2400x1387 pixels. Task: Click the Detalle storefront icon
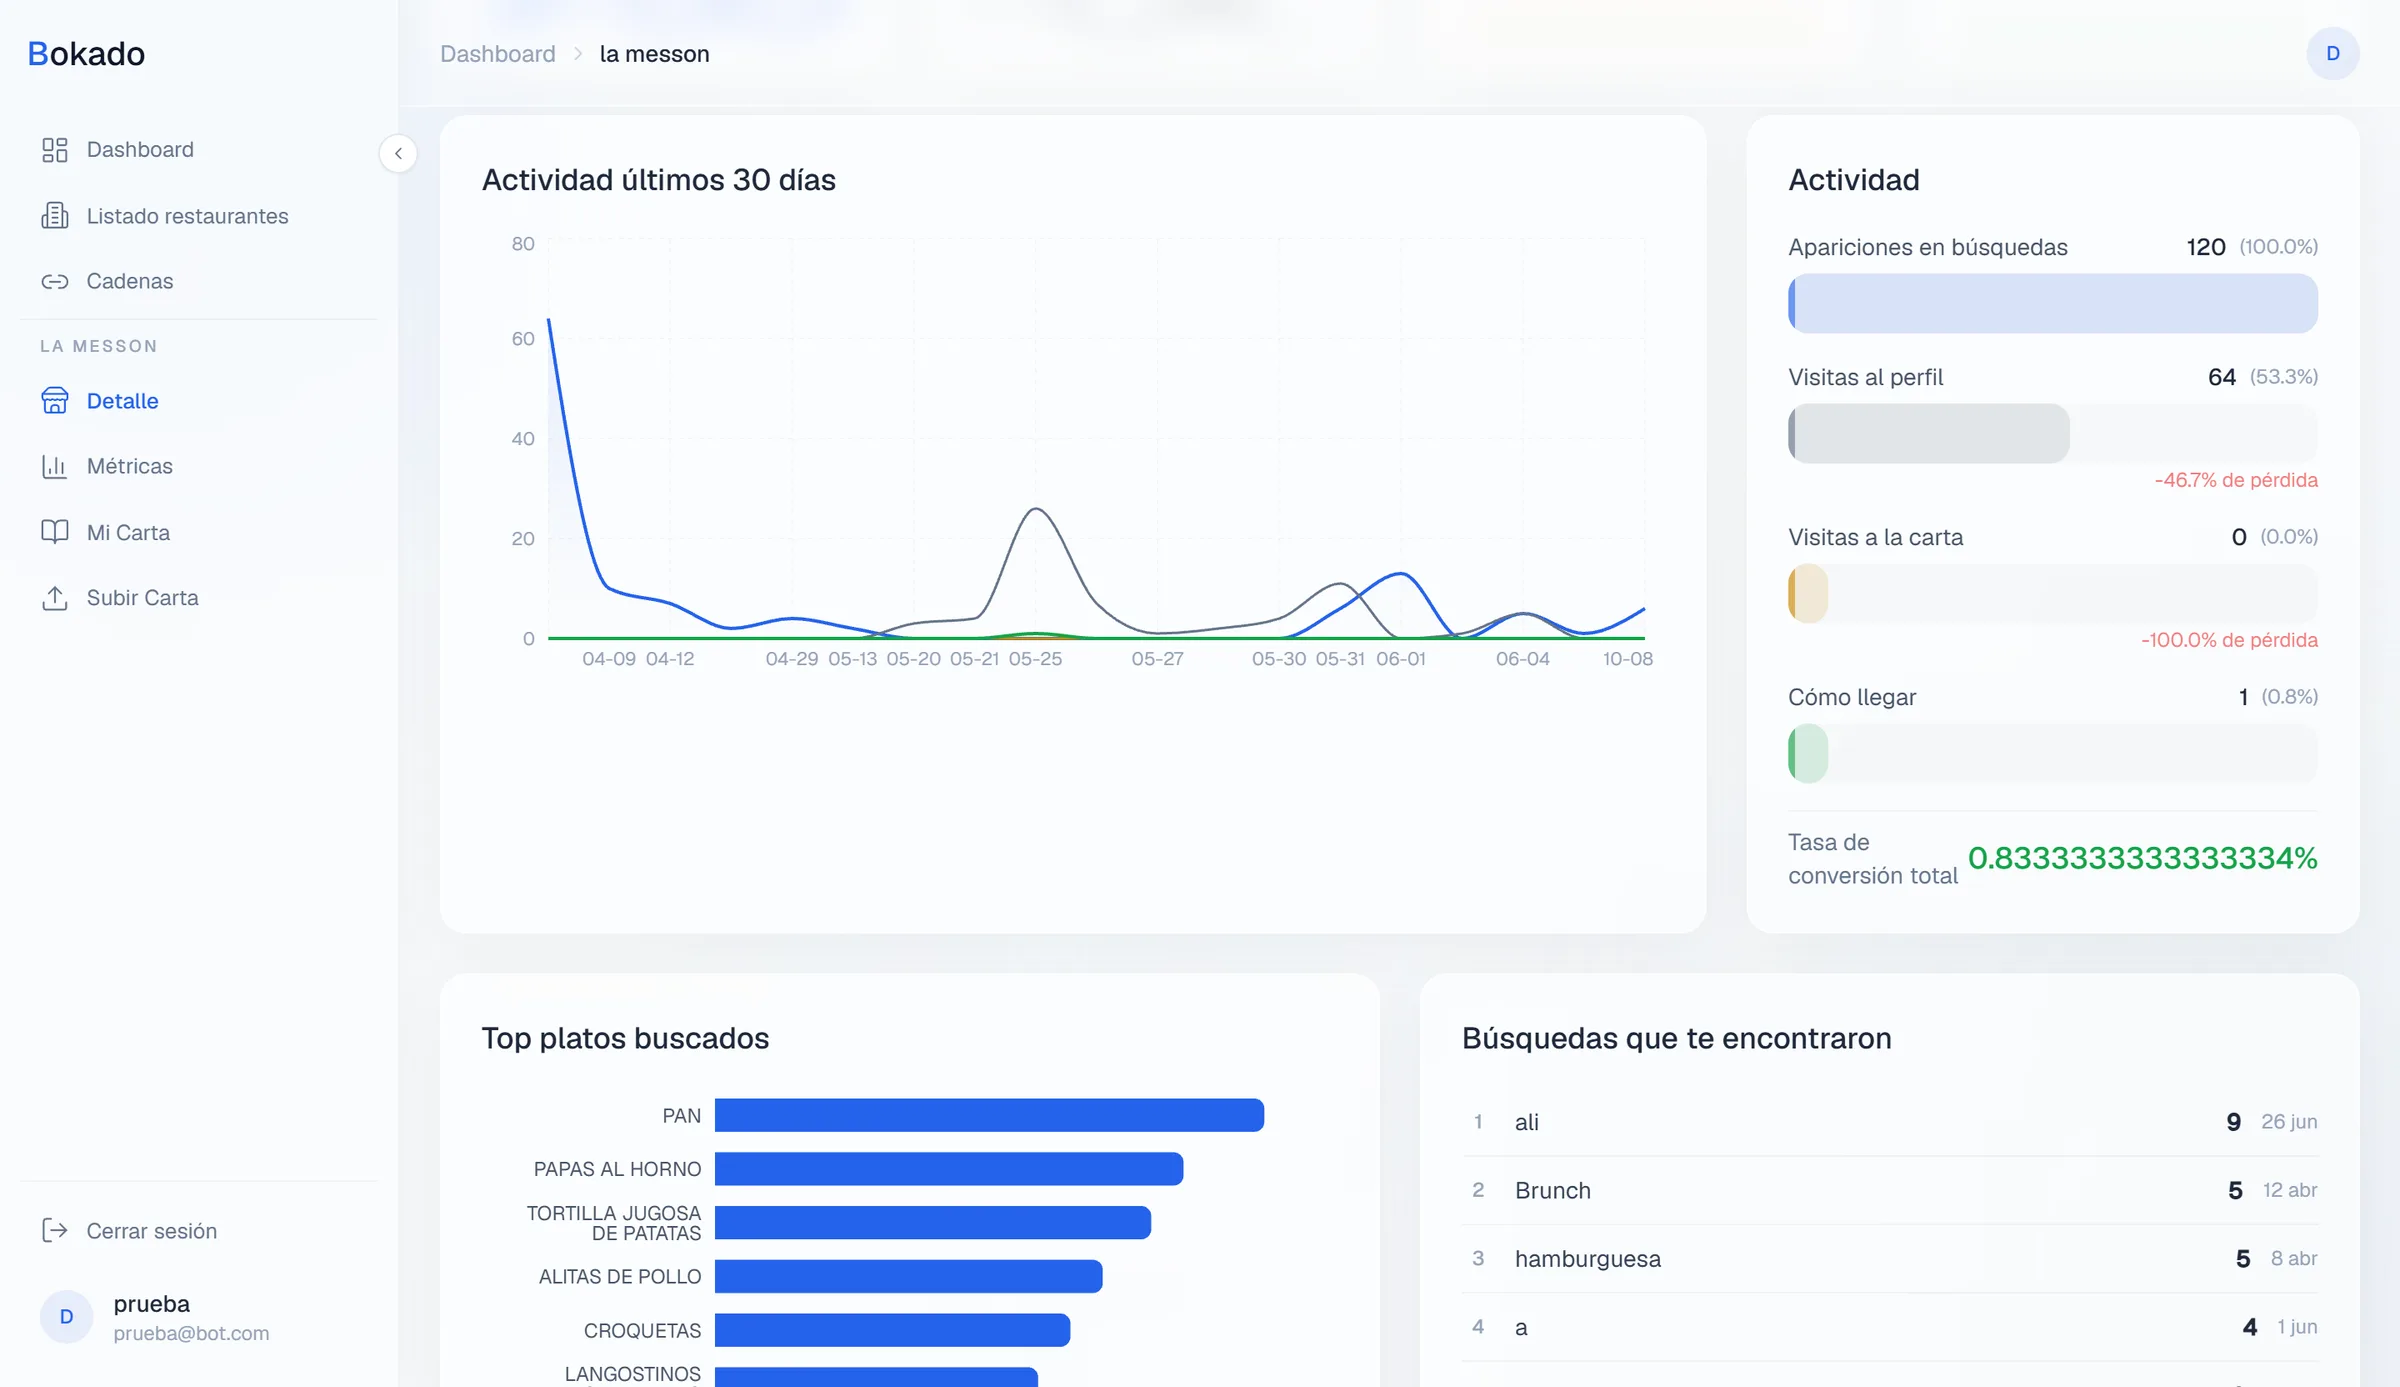tap(54, 401)
